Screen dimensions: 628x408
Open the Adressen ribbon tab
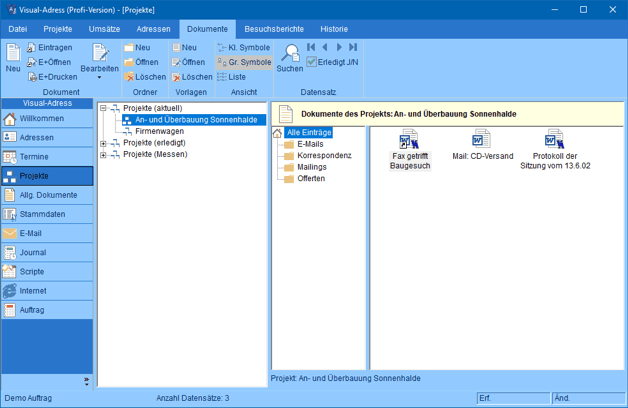tap(153, 29)
